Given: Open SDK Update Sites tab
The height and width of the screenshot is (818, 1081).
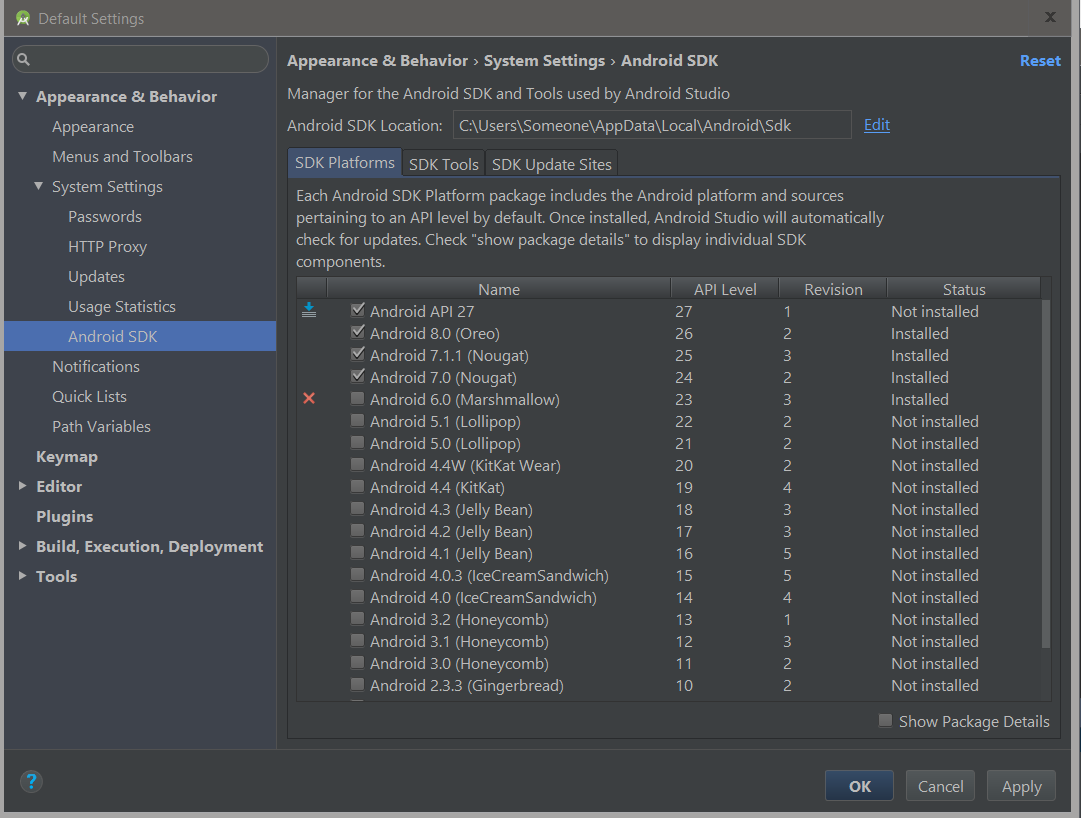Looking at the screenshot, I should pos(552,164).
